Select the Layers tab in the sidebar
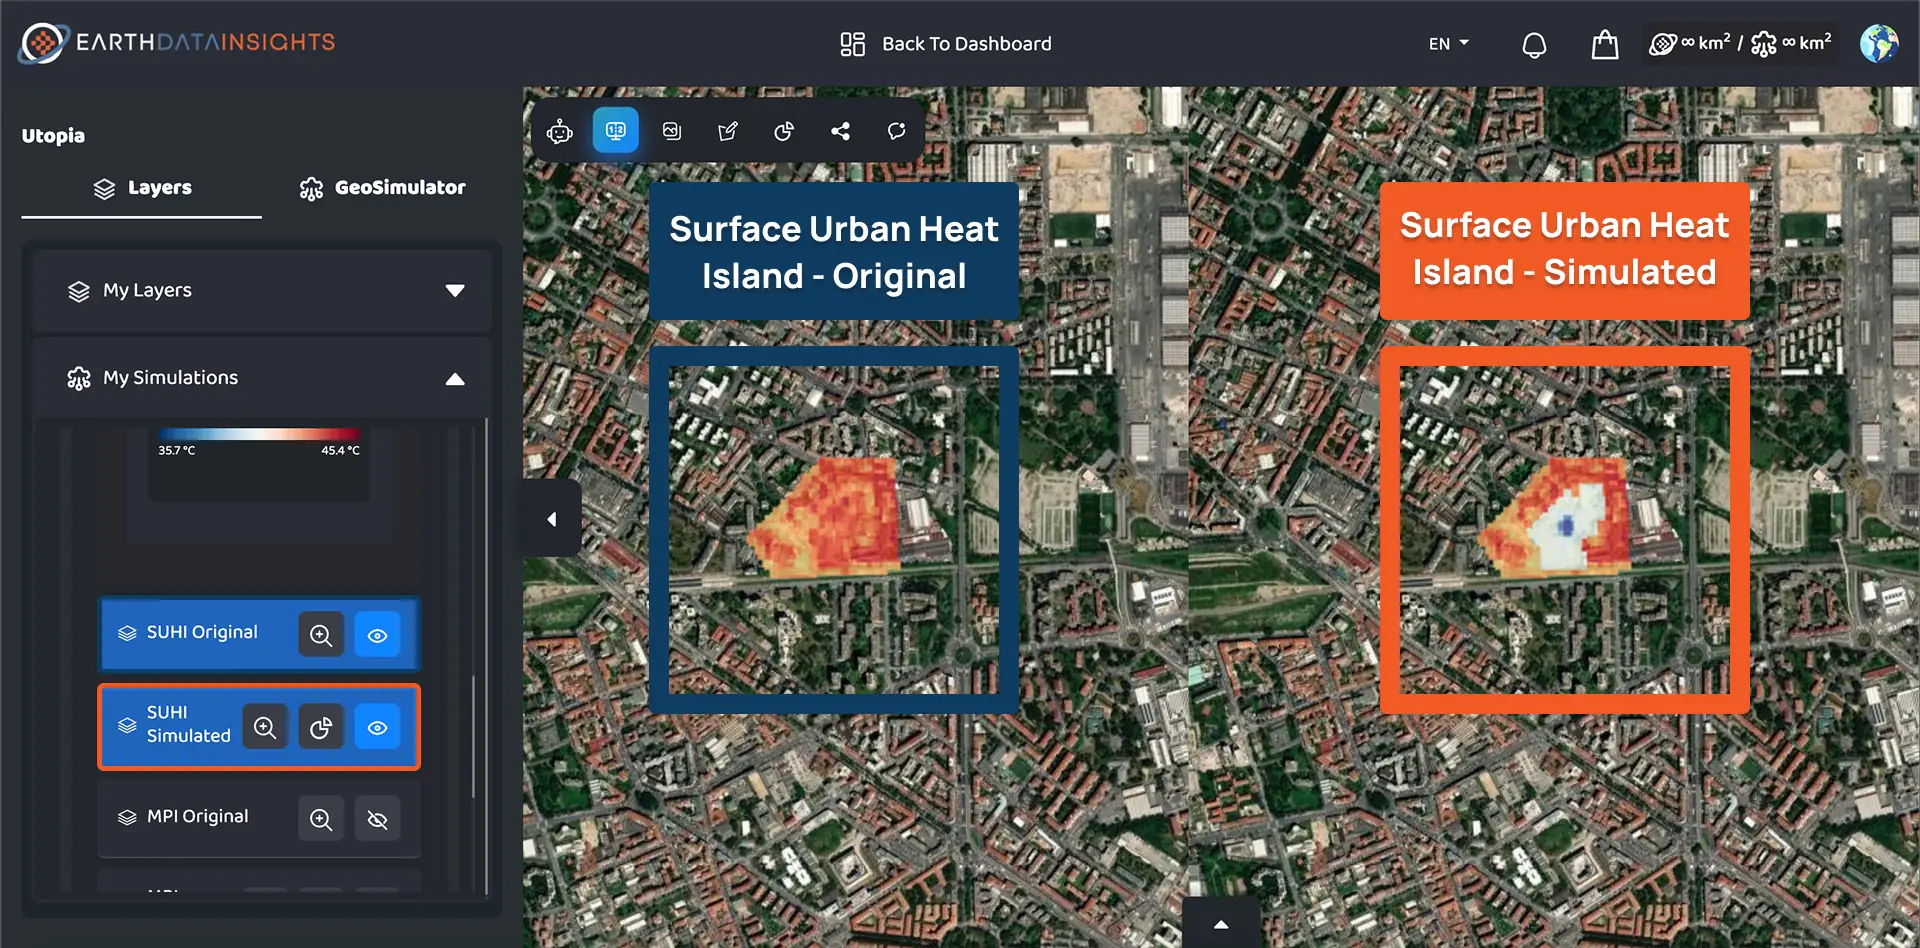 (142, 187)
